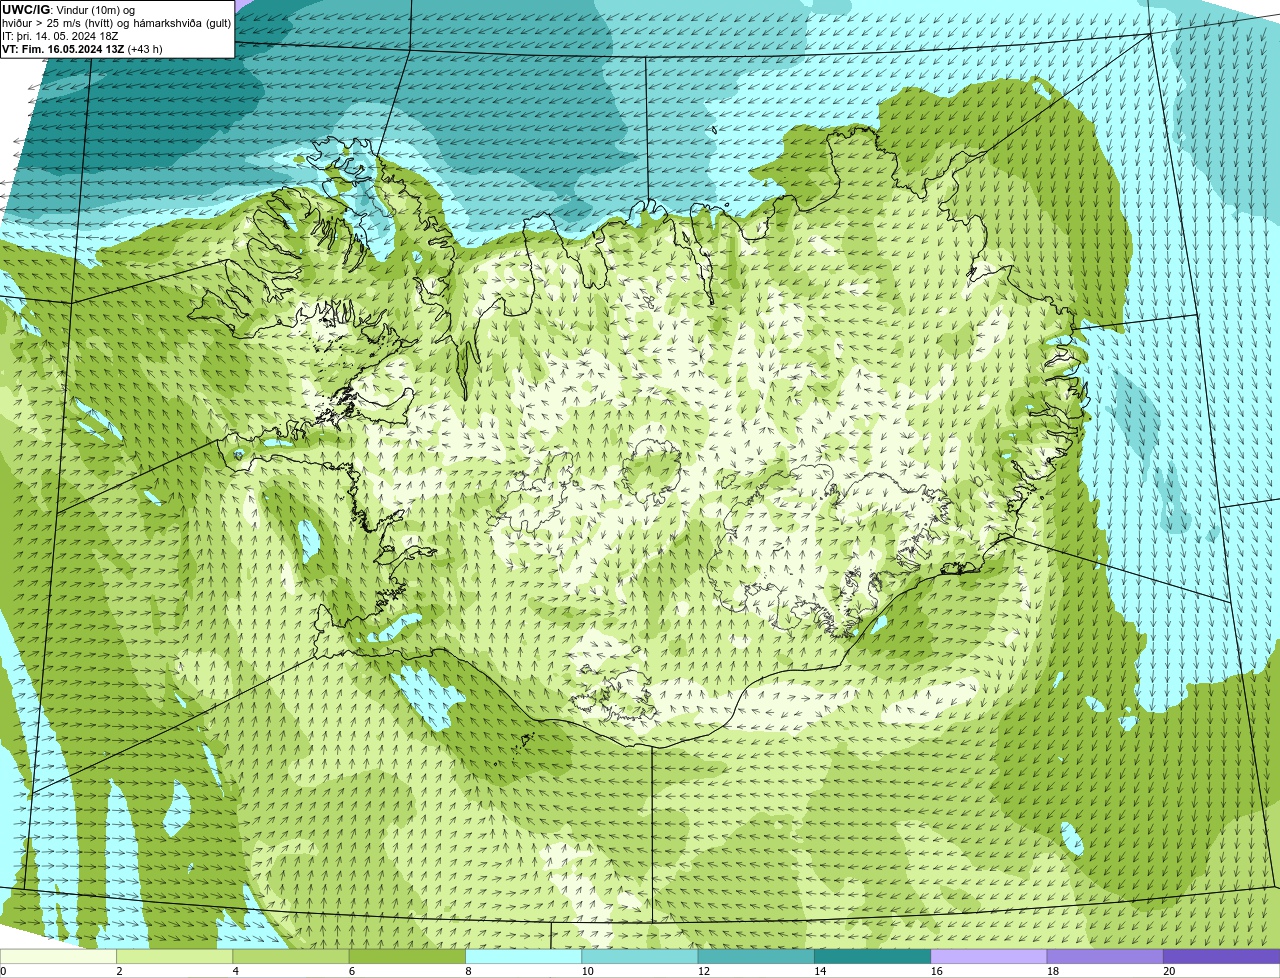This screenshot has width=1280, height=978.
Task: Click the legend label "2"
Action: pos(119,971)
